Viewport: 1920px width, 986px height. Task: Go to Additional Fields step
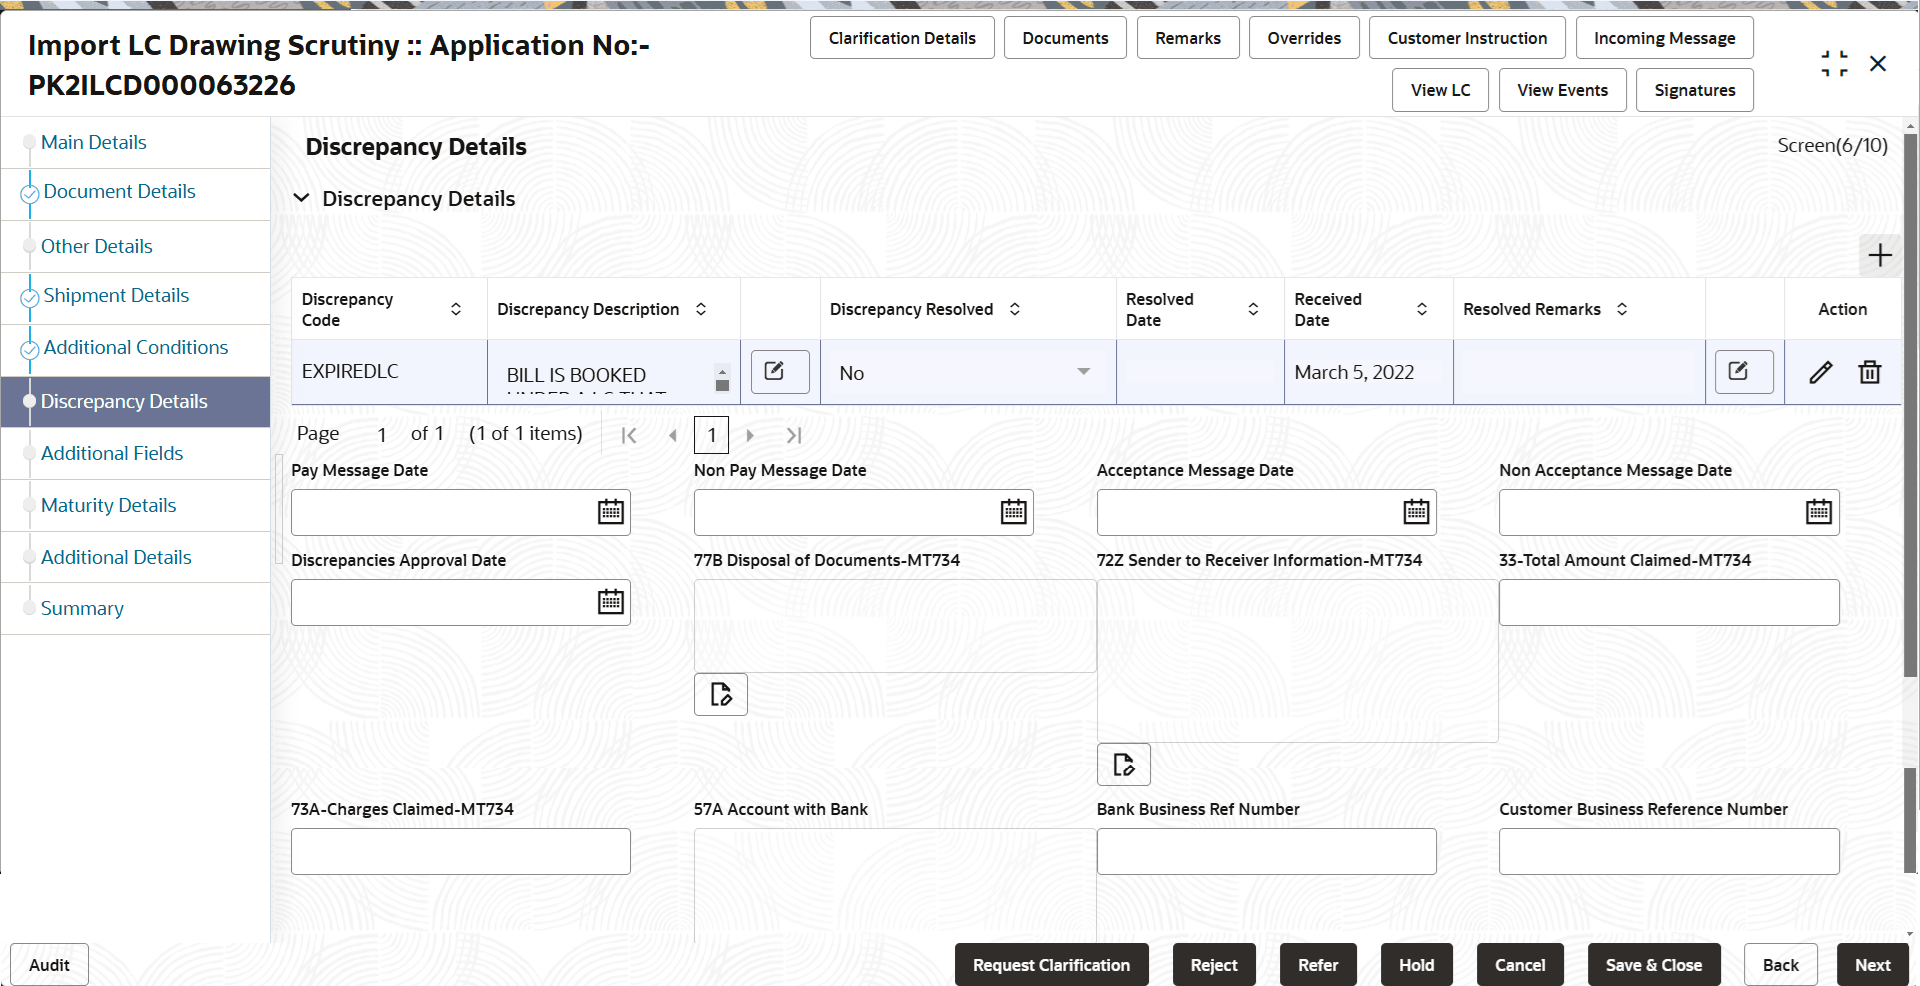pos(112,453)
